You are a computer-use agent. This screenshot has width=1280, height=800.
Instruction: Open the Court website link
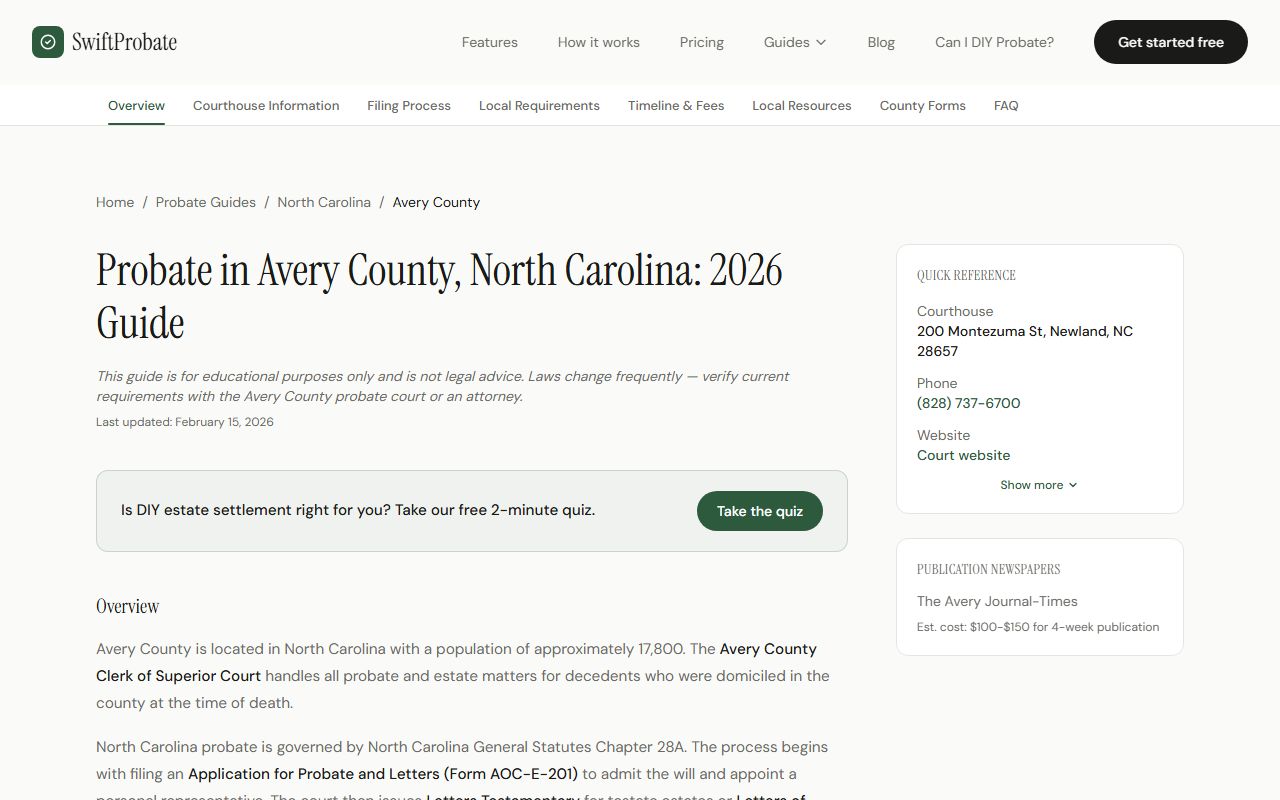[x=963, y=455]
